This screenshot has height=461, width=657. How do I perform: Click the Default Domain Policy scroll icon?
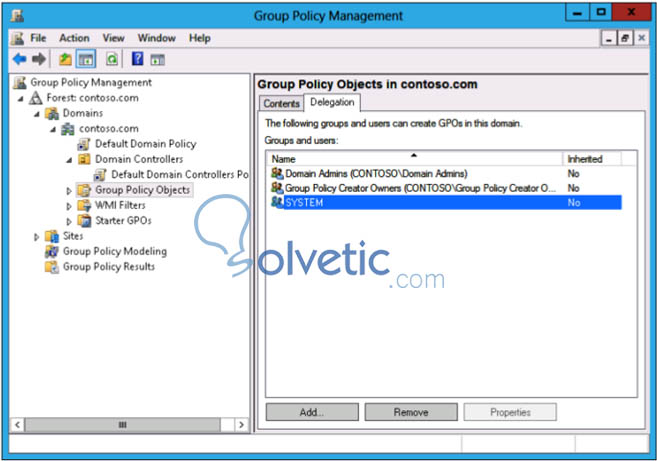84,144
